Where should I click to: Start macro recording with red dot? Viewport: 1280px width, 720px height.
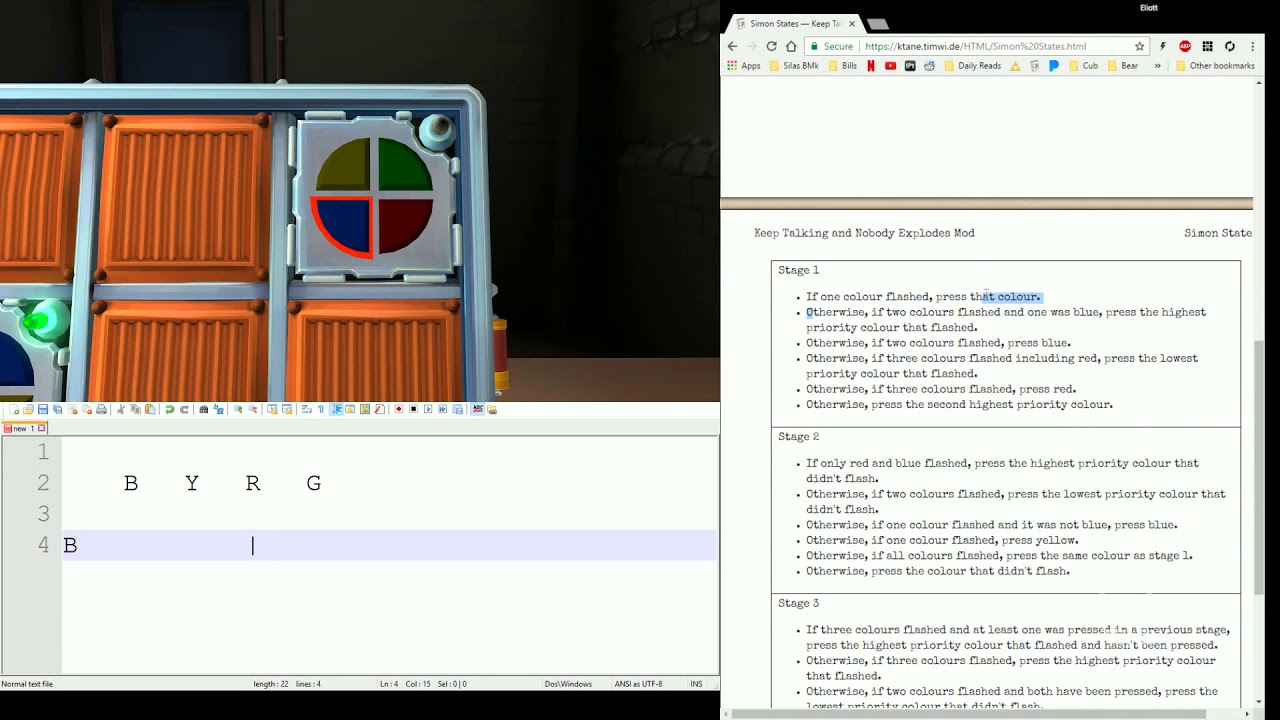tap(398, 409)
